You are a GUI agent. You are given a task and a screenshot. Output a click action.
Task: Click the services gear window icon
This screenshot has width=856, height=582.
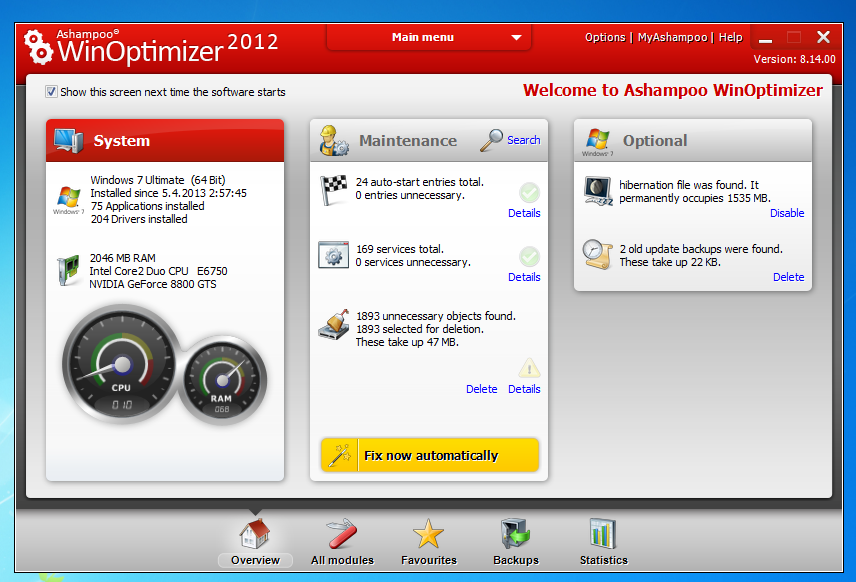click(x=334, y=254)
